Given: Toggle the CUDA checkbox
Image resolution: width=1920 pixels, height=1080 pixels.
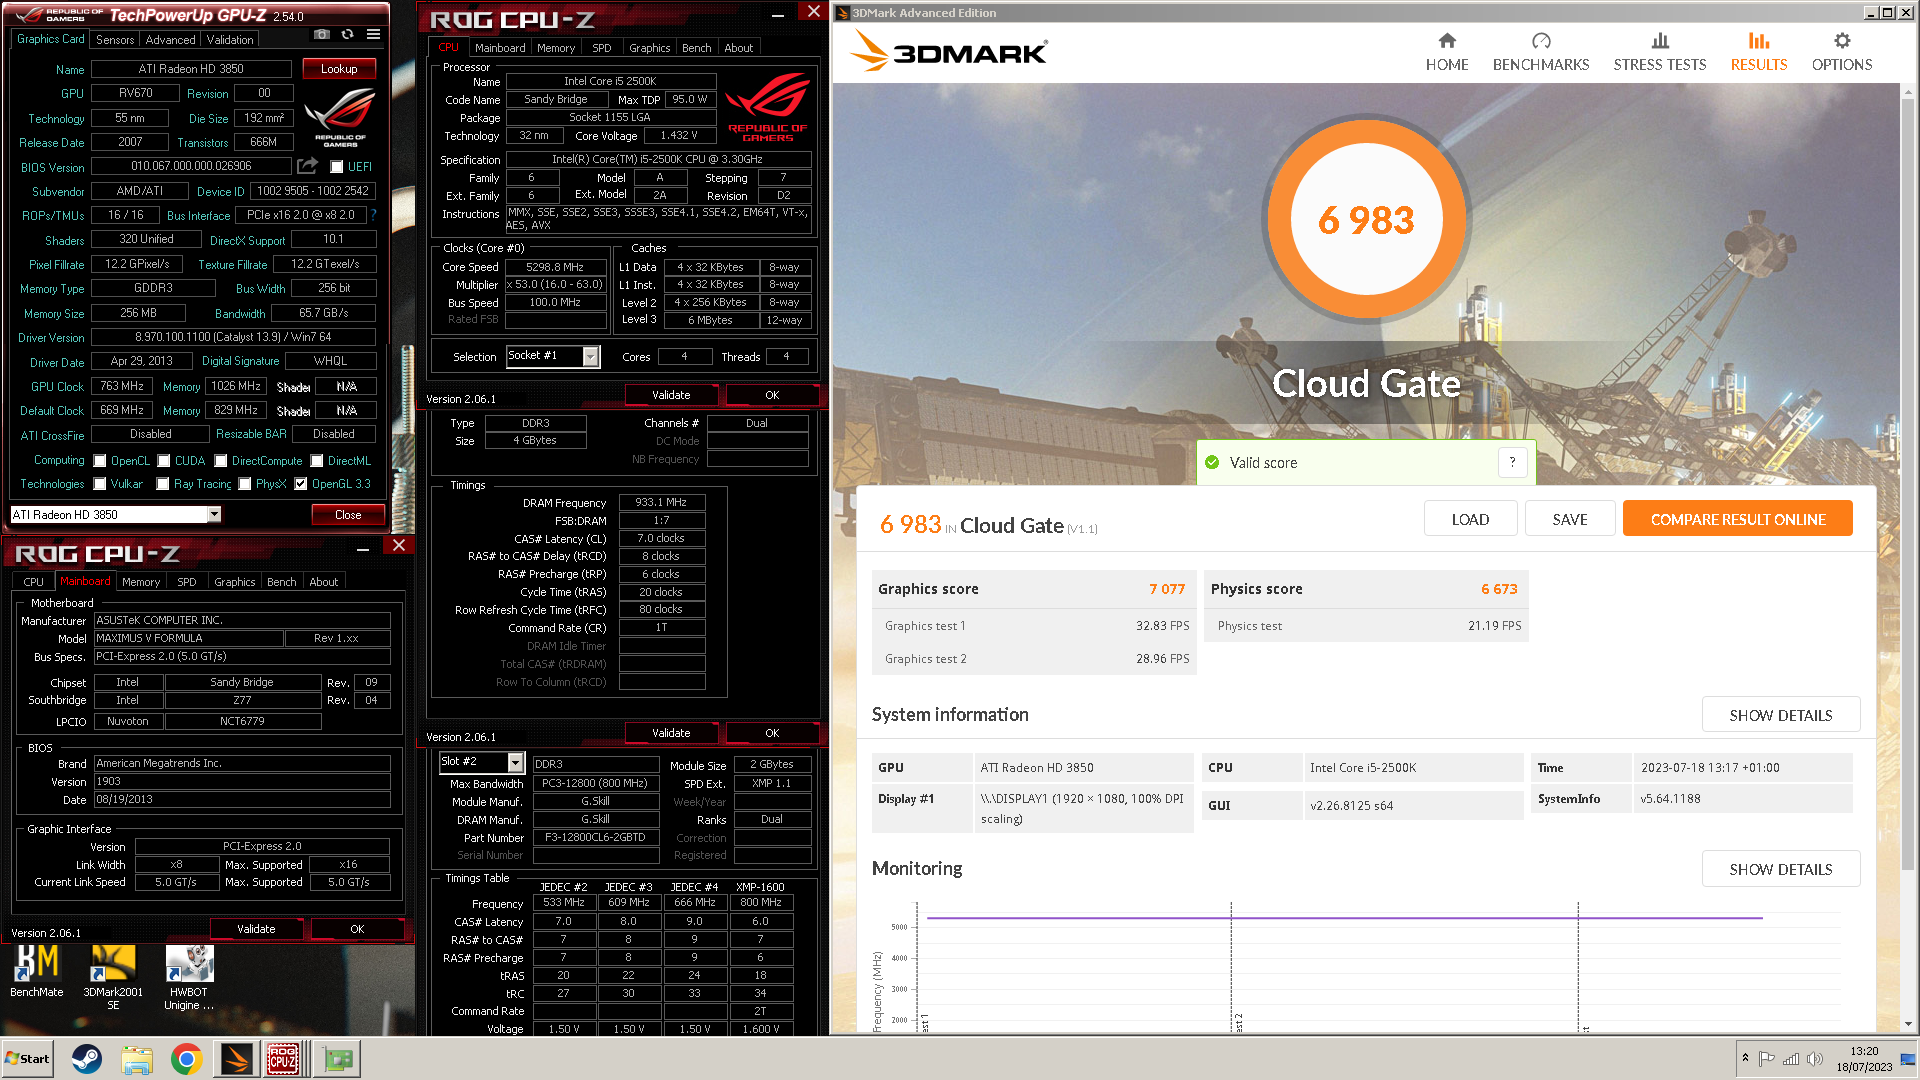Looking at the screenshot, I should (x=164, y=461).
